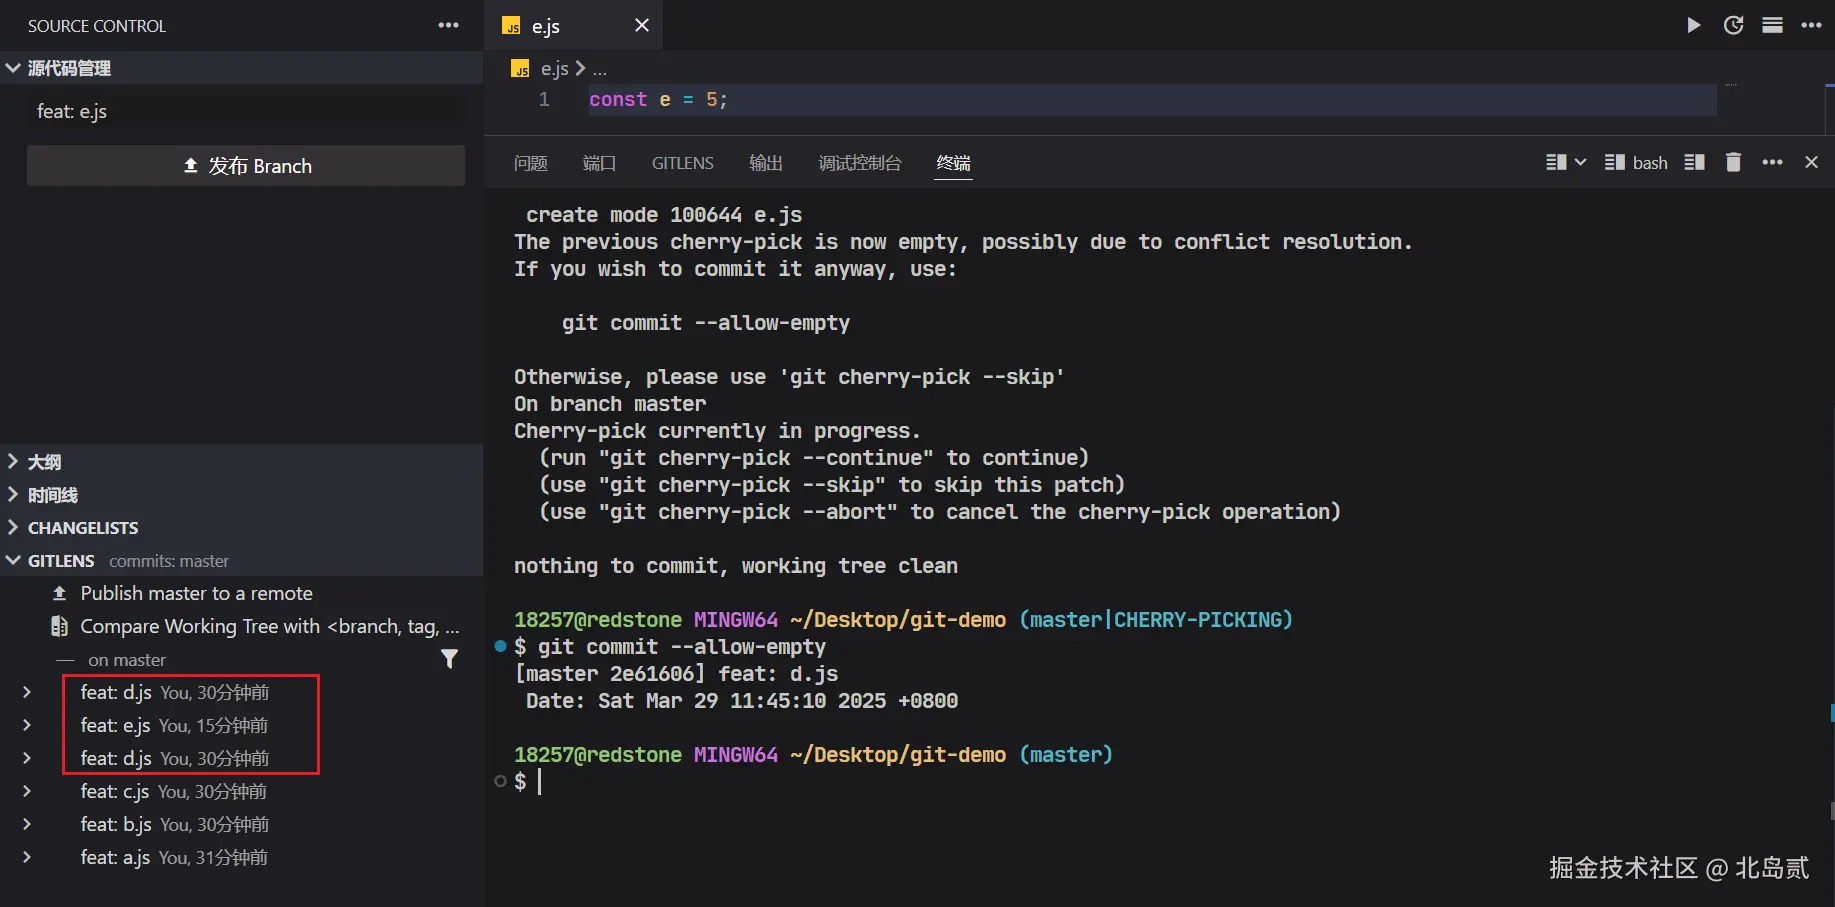Click the terminal line 'create mode 100644 e.js'
1835x907 pixels.
tap(664, 215)
